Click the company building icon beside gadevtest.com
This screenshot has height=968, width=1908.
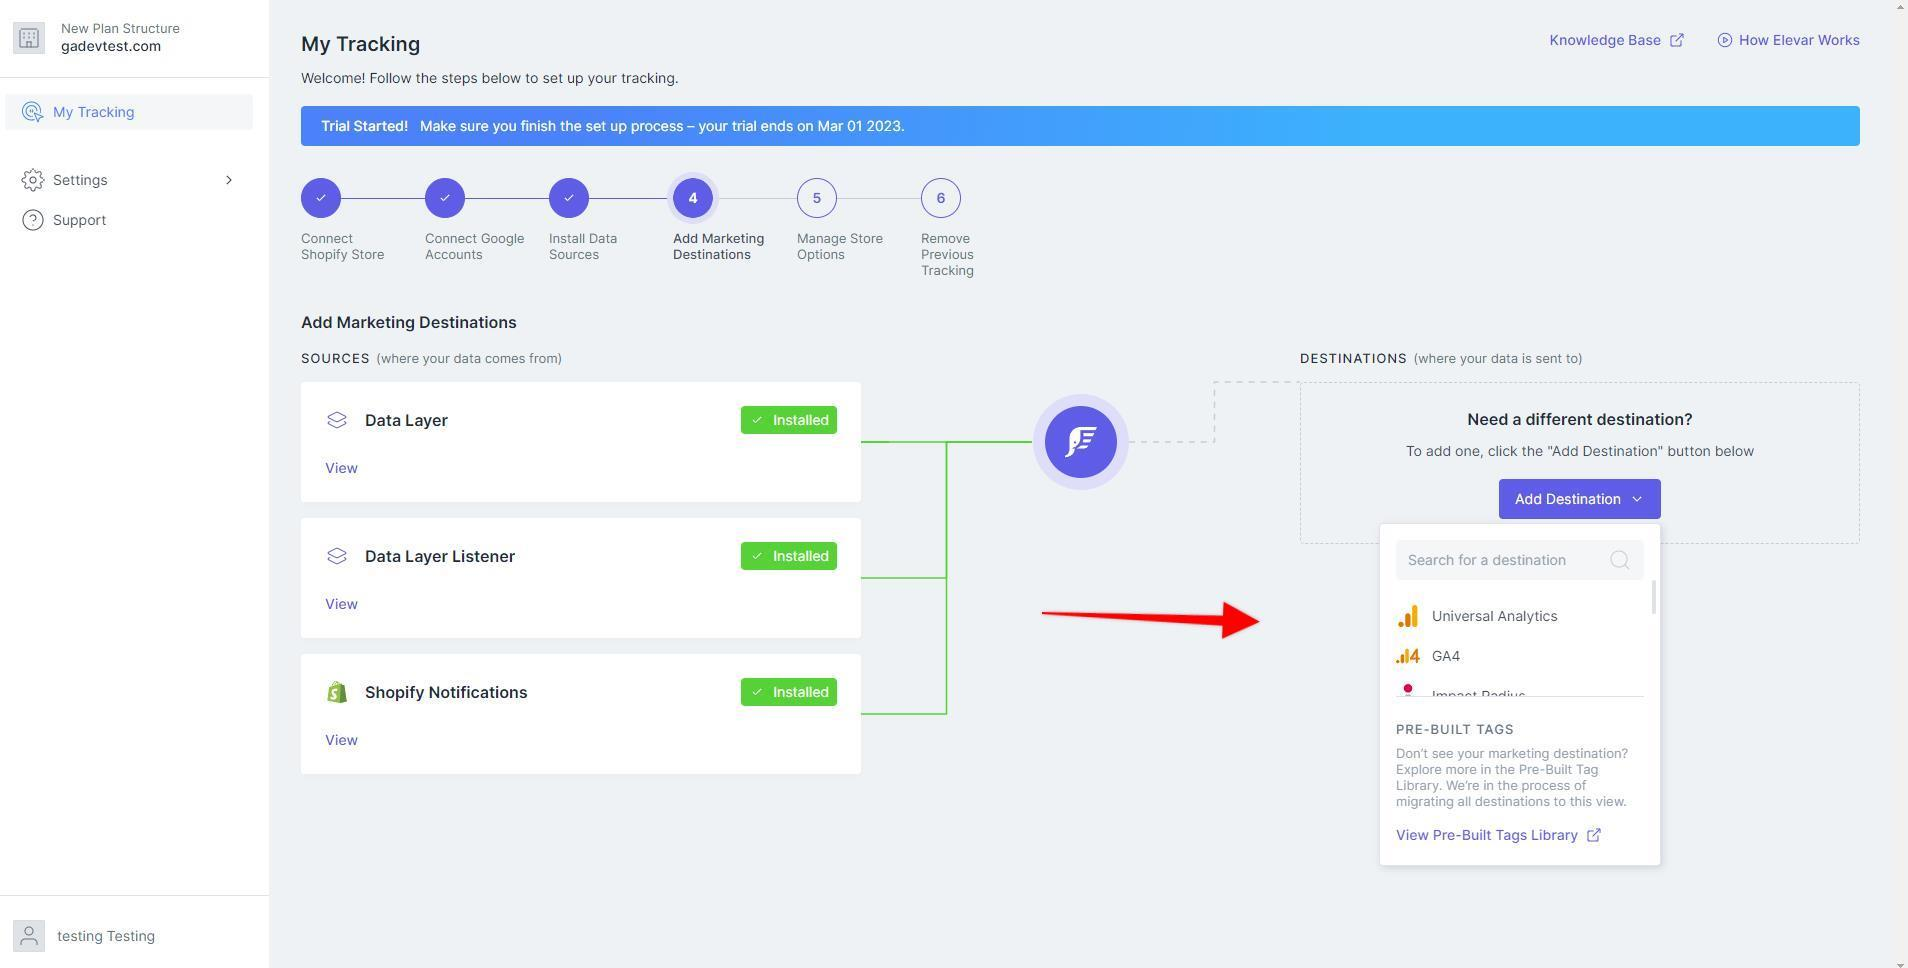click(29, 38)
